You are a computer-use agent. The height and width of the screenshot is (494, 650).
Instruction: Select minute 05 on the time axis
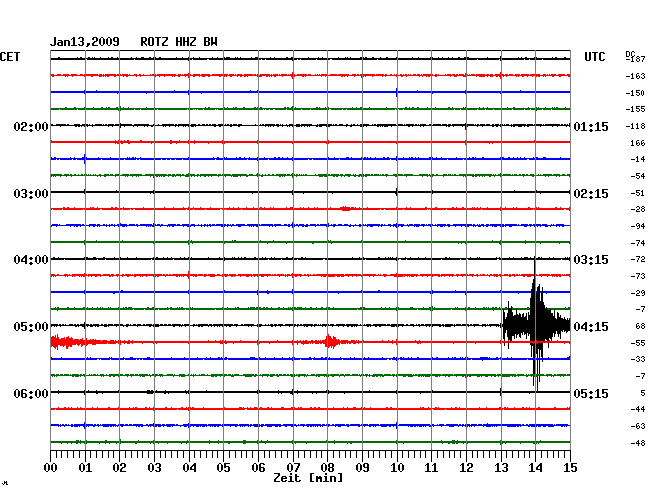point(223,467)
